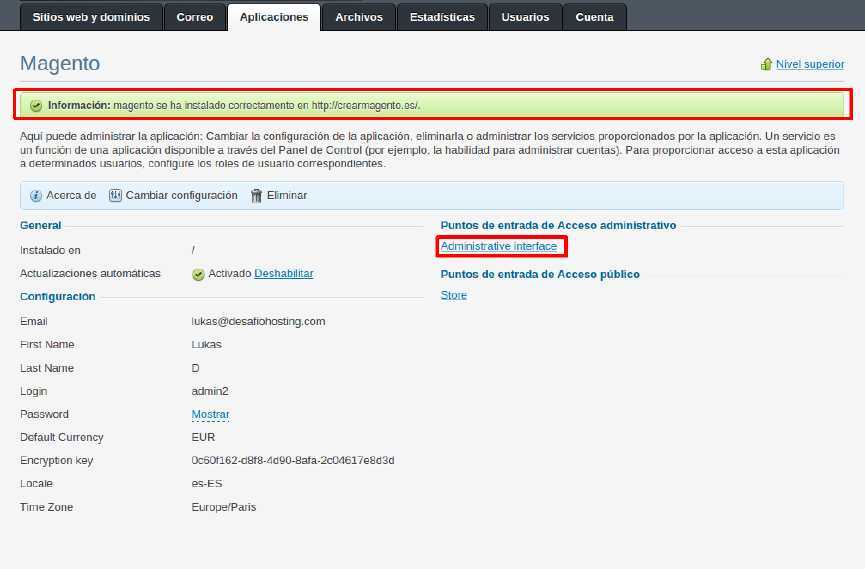865x569 pixels.
Task: Open the Sitios web y dominios tab
Action: (91, 17)
